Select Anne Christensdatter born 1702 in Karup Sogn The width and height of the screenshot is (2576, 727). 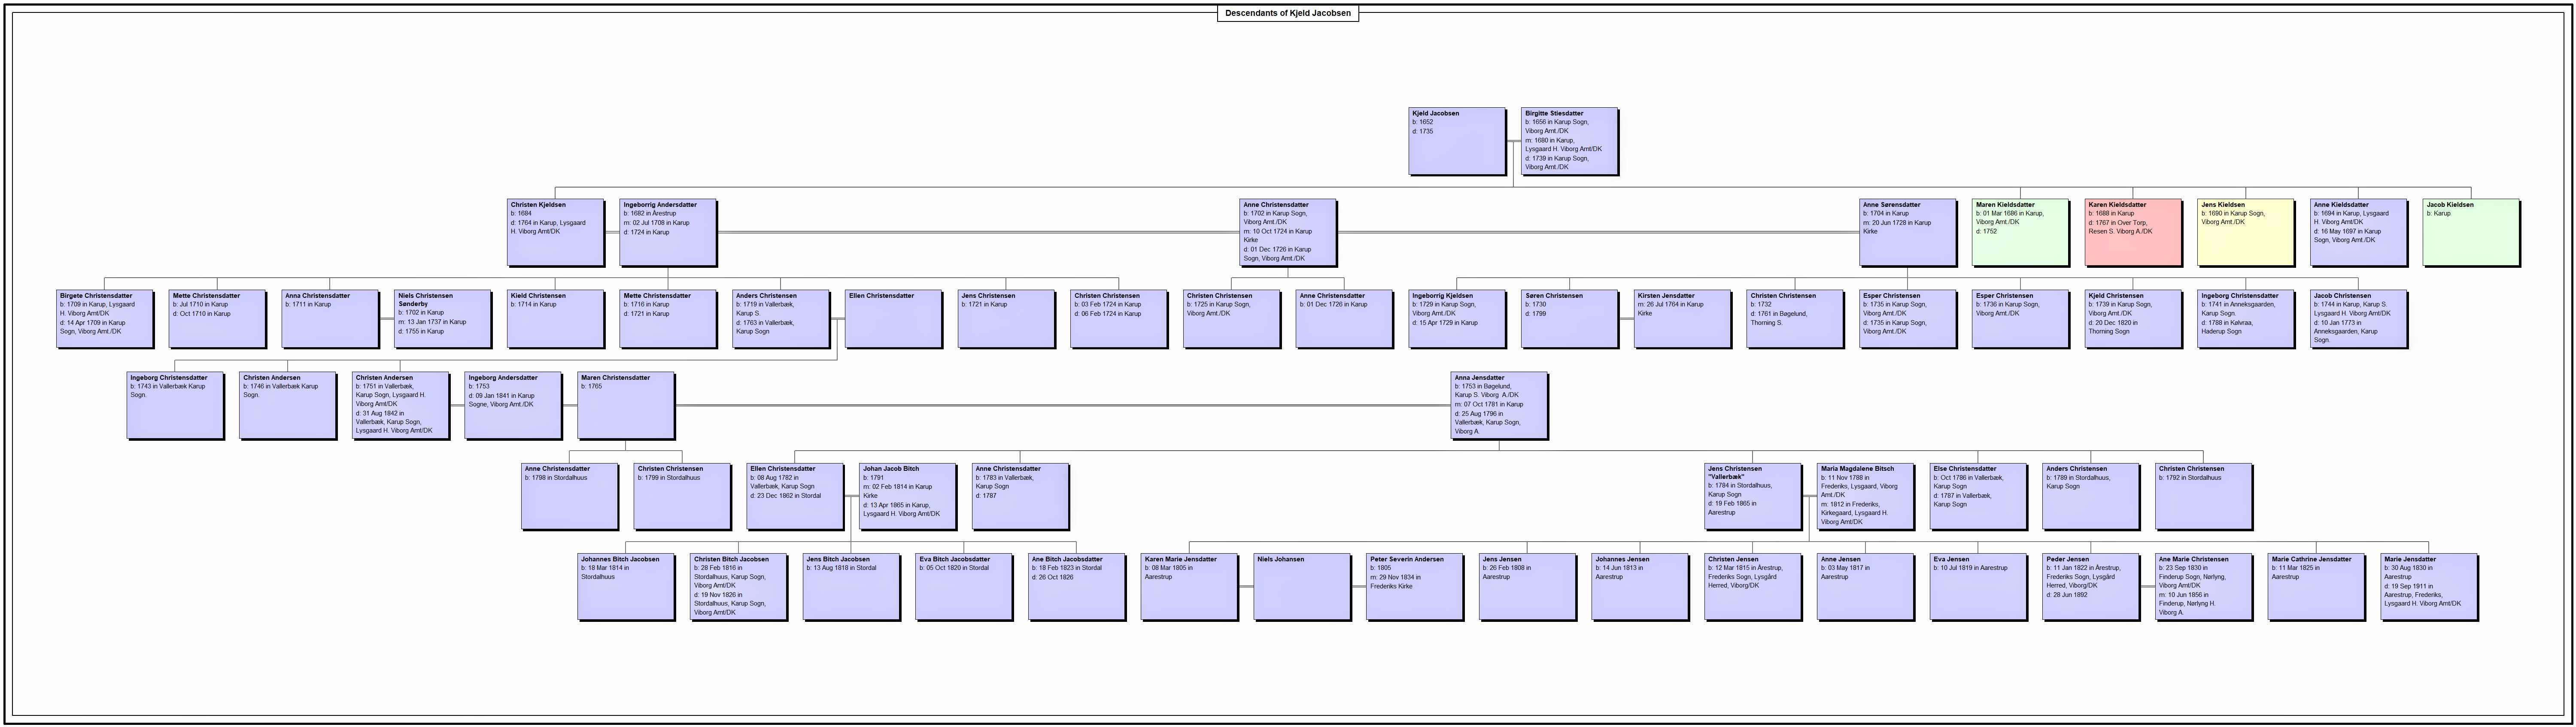(1288, 232)
